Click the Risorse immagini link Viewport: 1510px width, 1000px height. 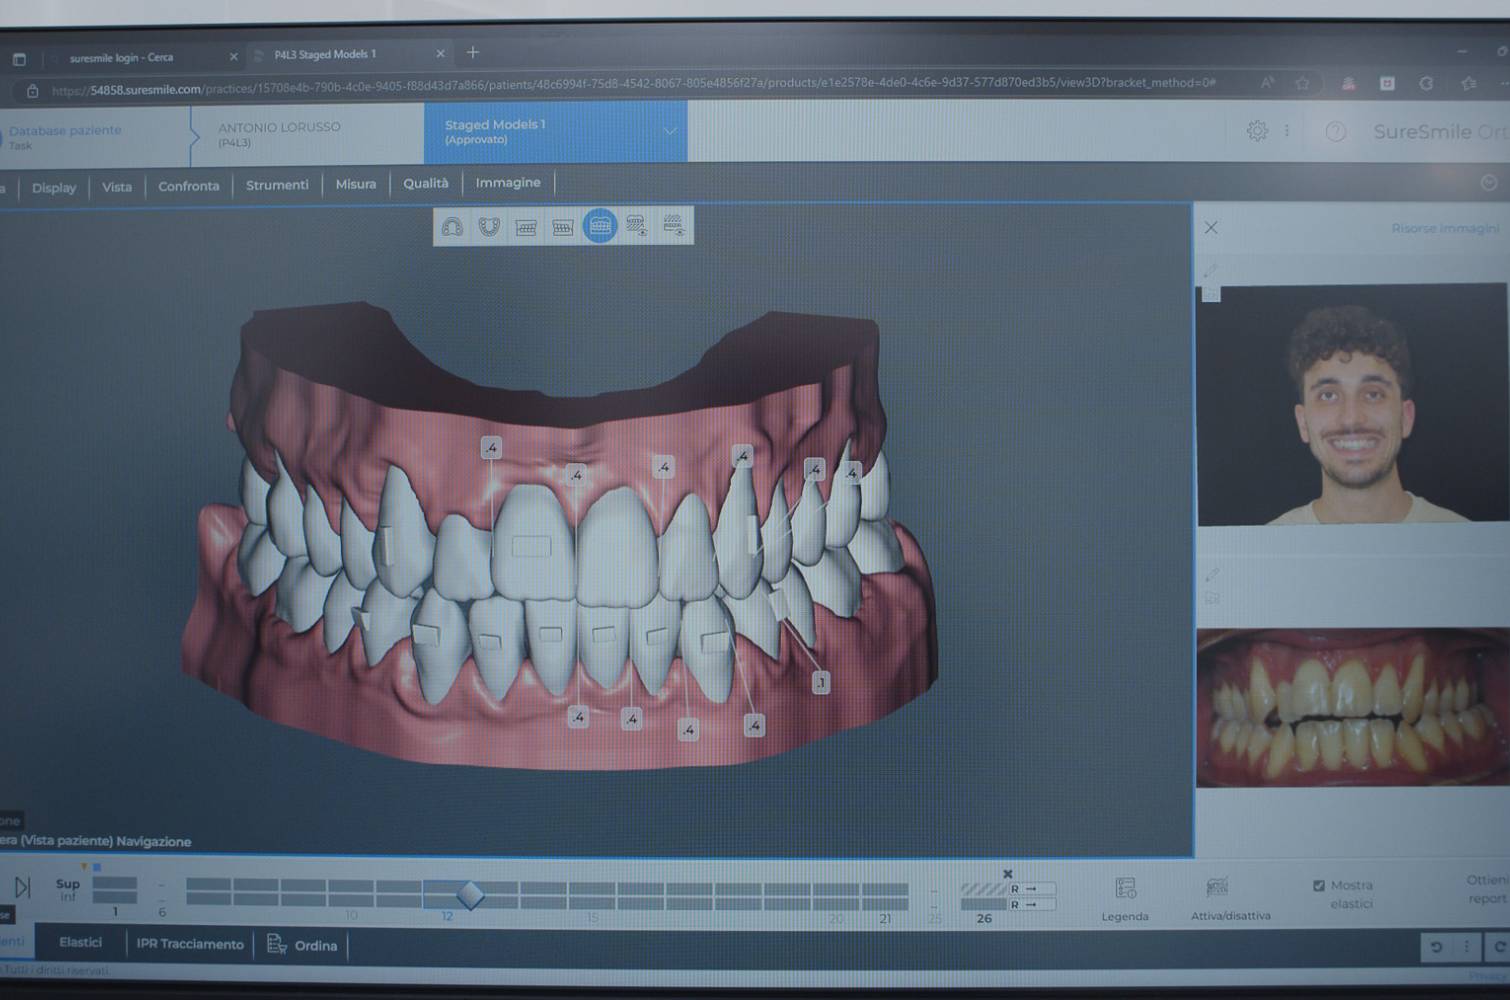pyautogui.click(x=1445, y=229)
